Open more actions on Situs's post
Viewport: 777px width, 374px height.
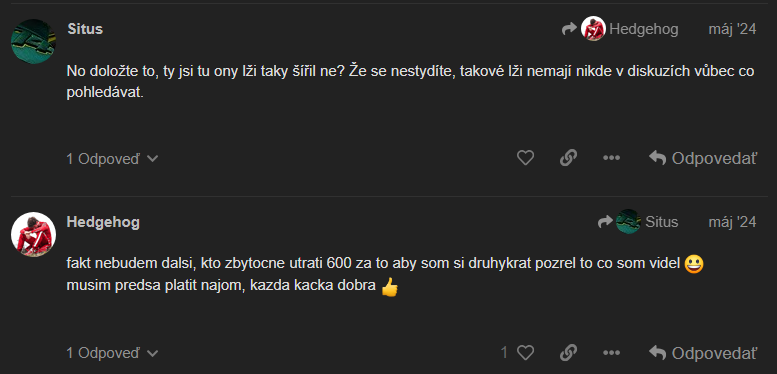pos(611,158)
